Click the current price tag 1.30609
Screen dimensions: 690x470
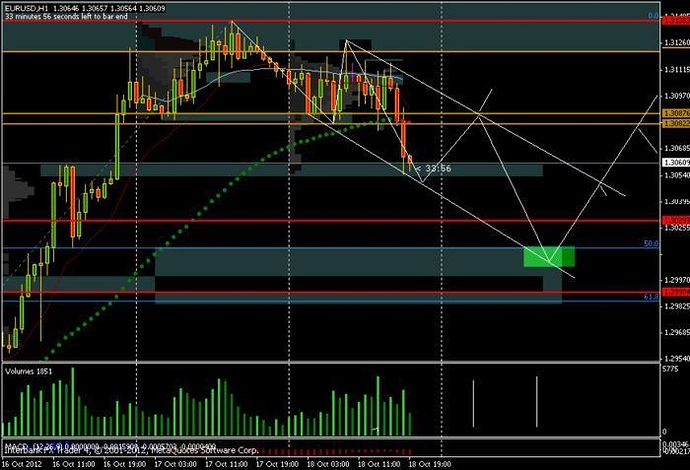tap(676, 162)
